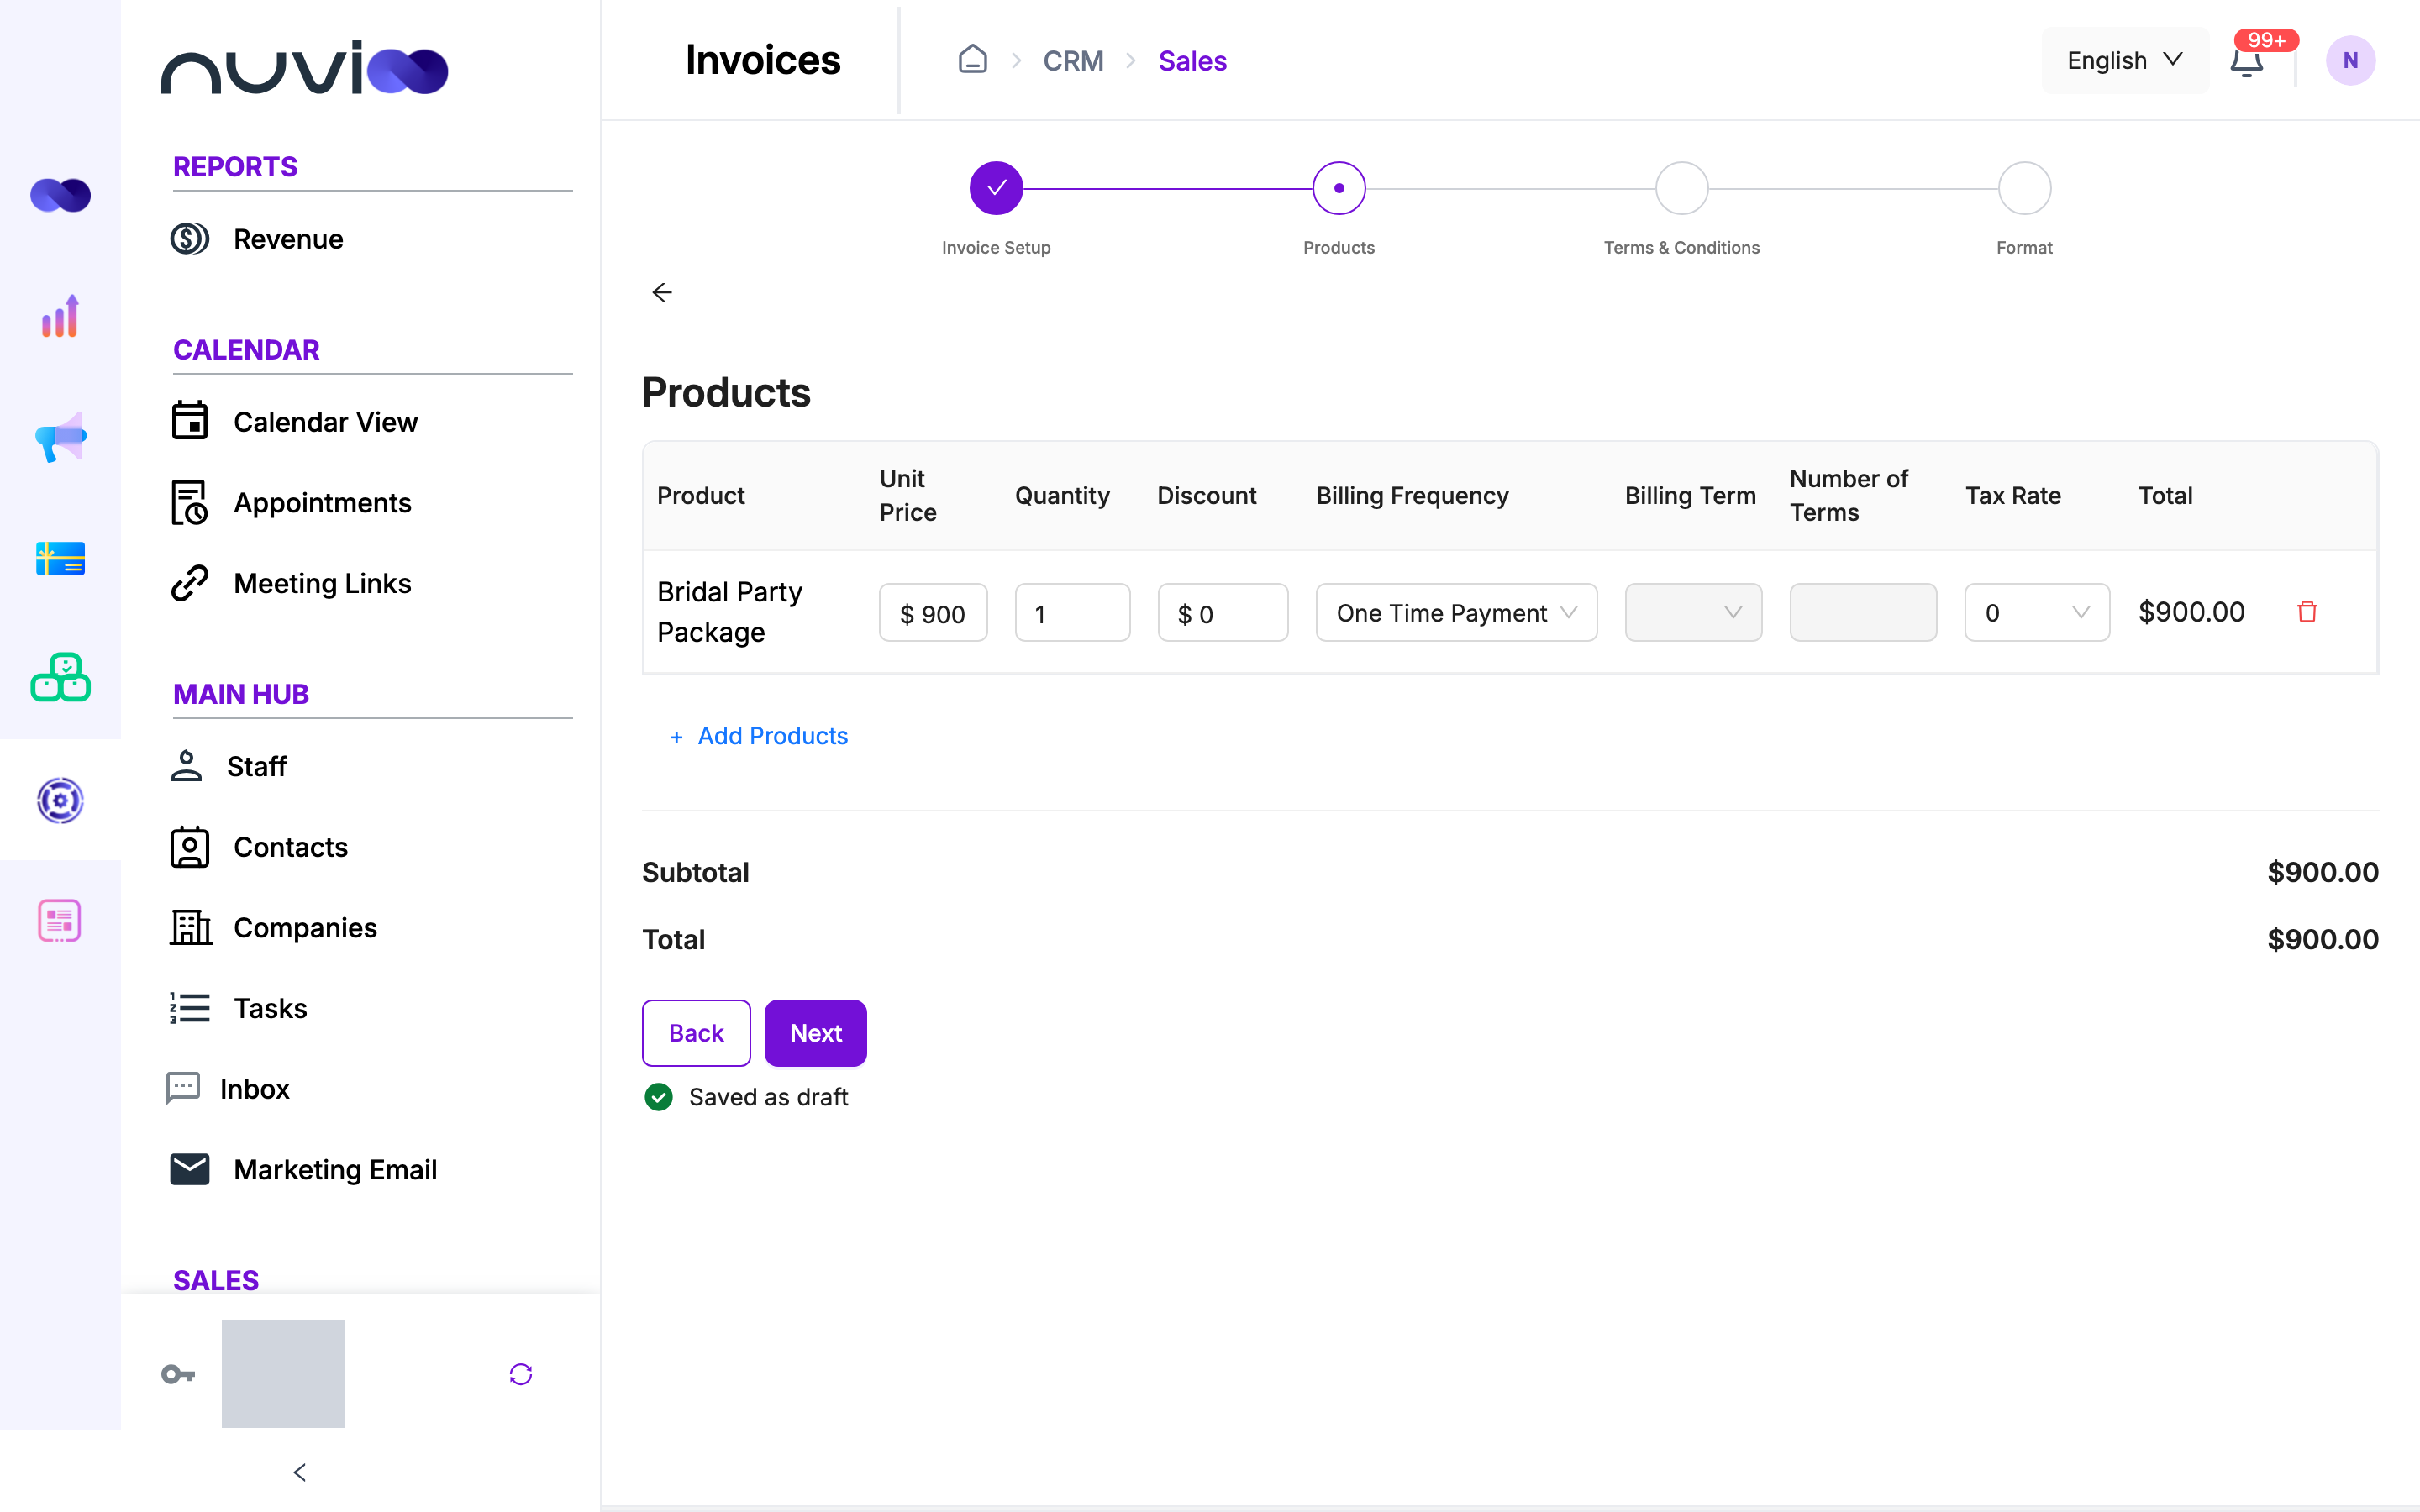Click the Inbox chat bubble icon
This screenshot has width=2420, height=1512.
[x=183, y=1088]
